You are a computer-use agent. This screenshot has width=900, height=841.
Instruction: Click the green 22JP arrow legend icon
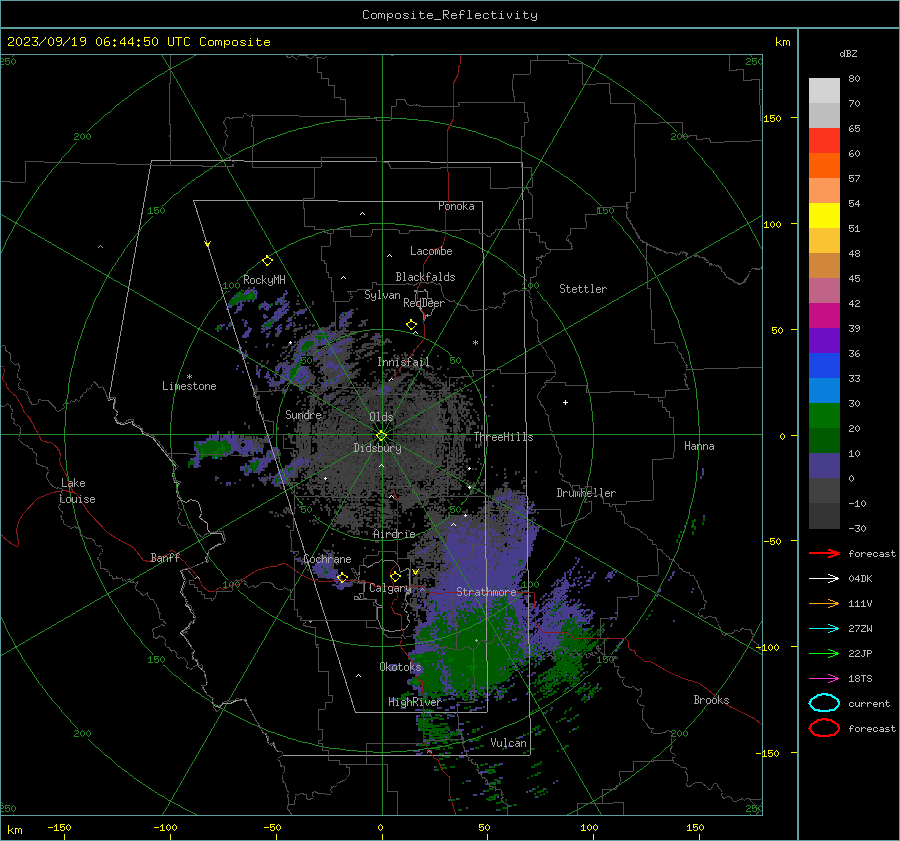pyautogui.click(x=824, y=653)
